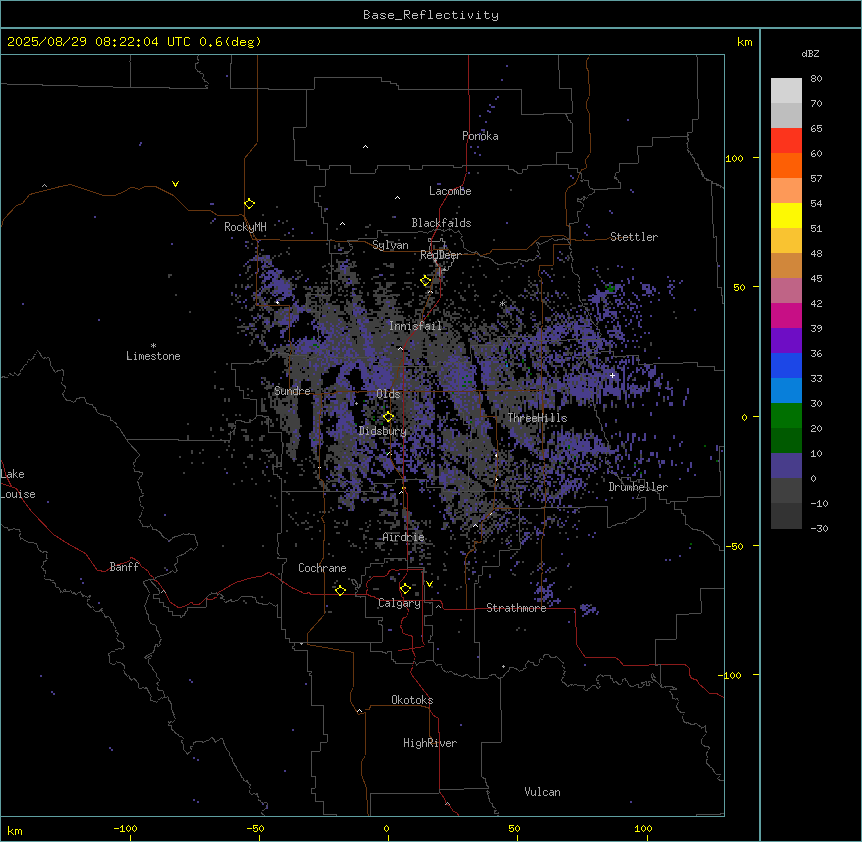Select the white plus marker north of Drumheller

(612, 375)
